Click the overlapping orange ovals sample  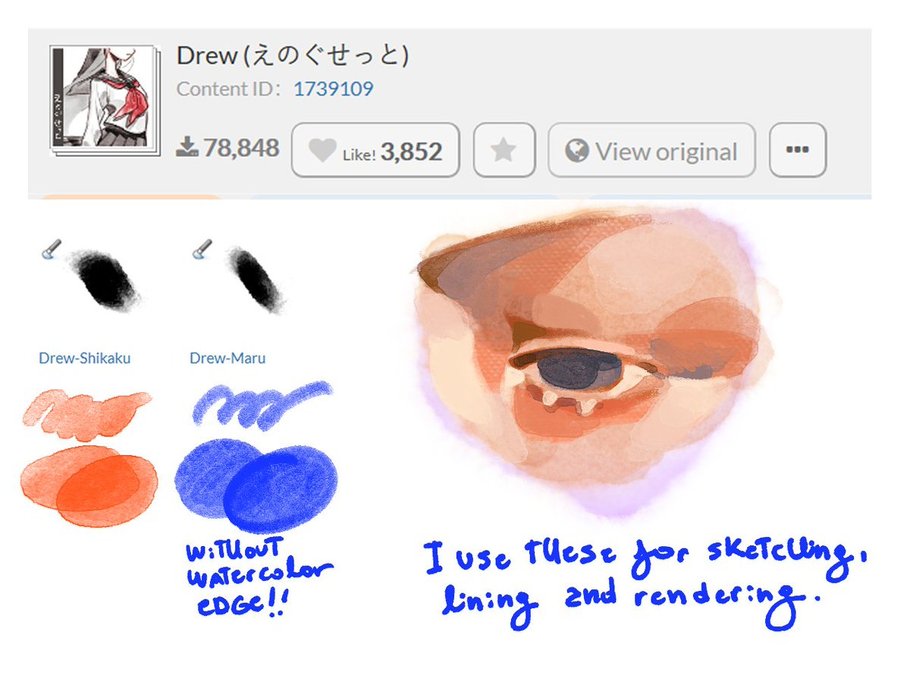pyautogui.click(x=89, y=486)
